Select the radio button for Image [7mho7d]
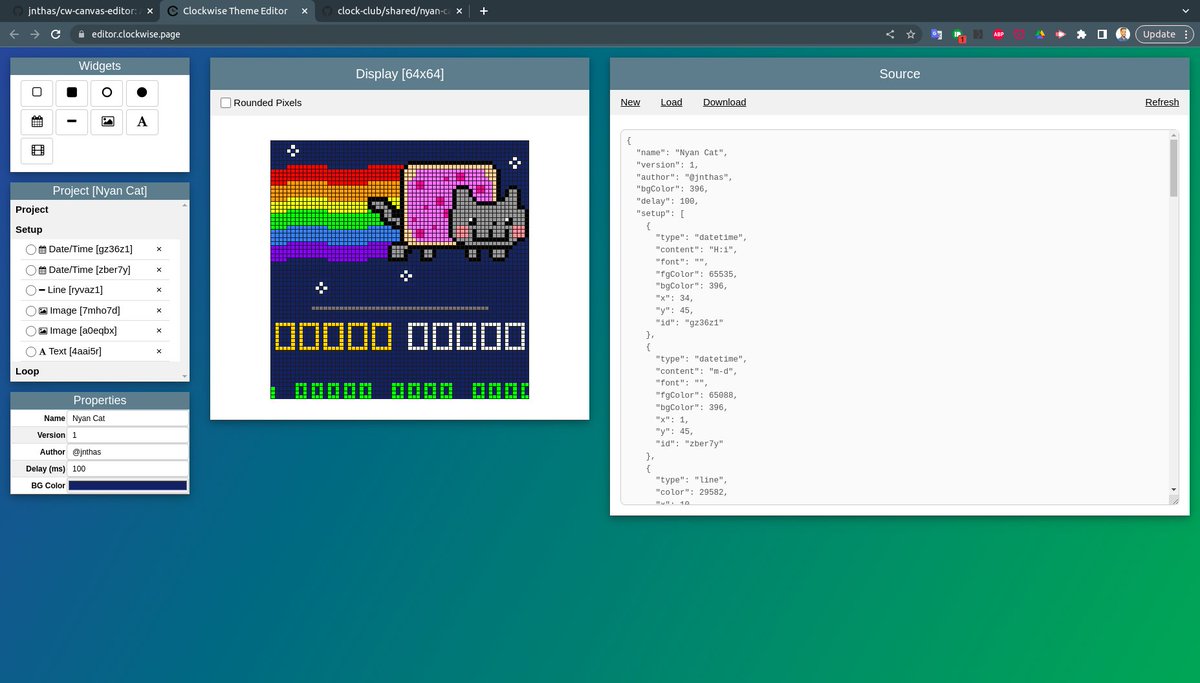The height and width of the screenshot is (683, 1200). [31, 310]
